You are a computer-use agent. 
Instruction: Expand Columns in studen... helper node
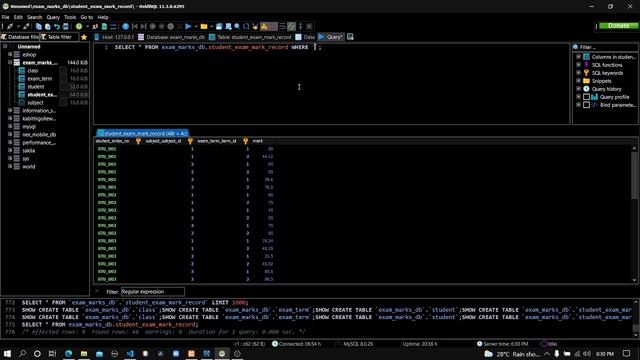point(578,57)
